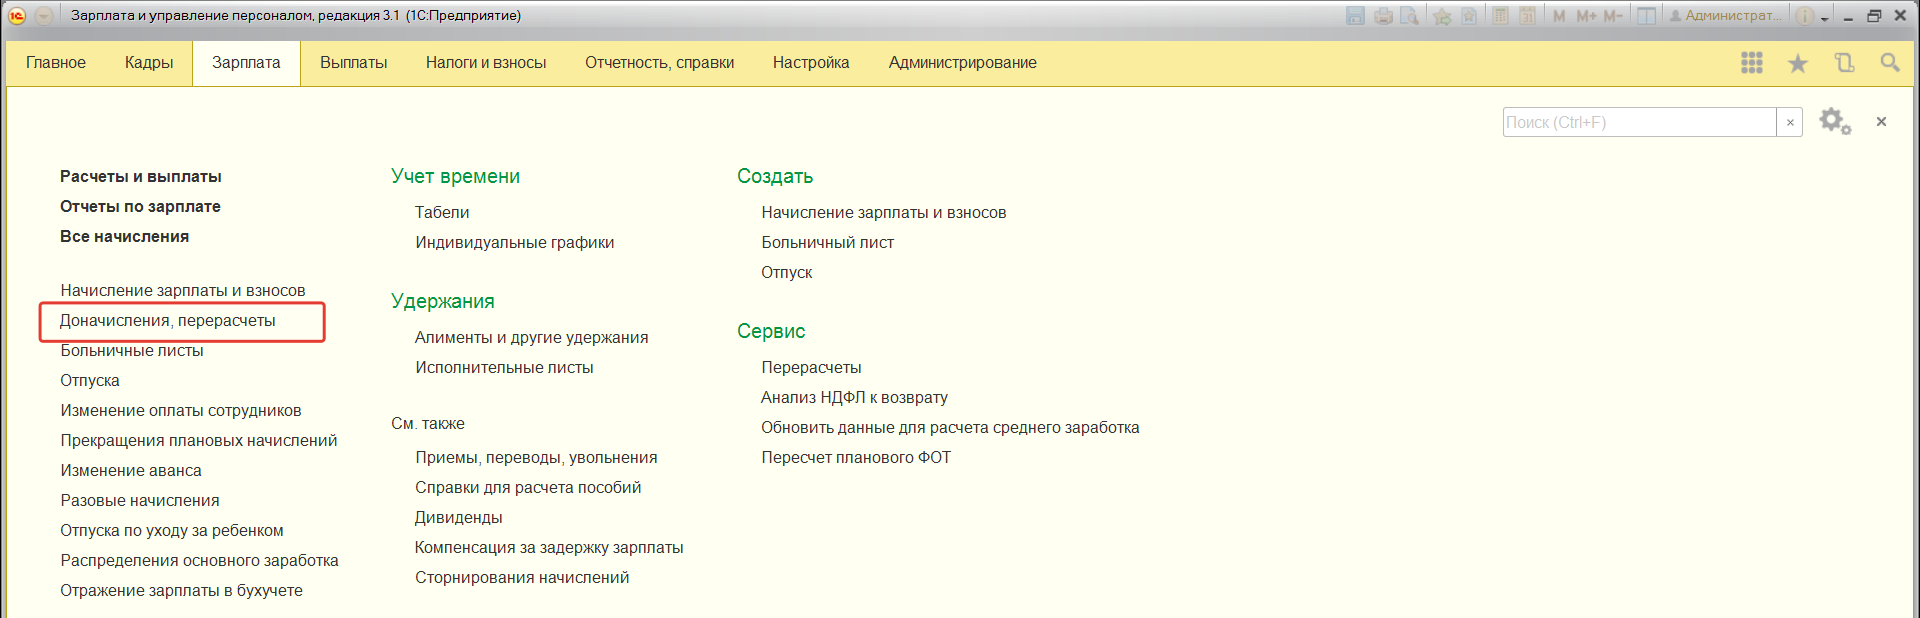The height and width of the screenshot is (618, 1920).
Task: Open Анализ НДФЛ к возврату
Action: (x=854, y=397)
